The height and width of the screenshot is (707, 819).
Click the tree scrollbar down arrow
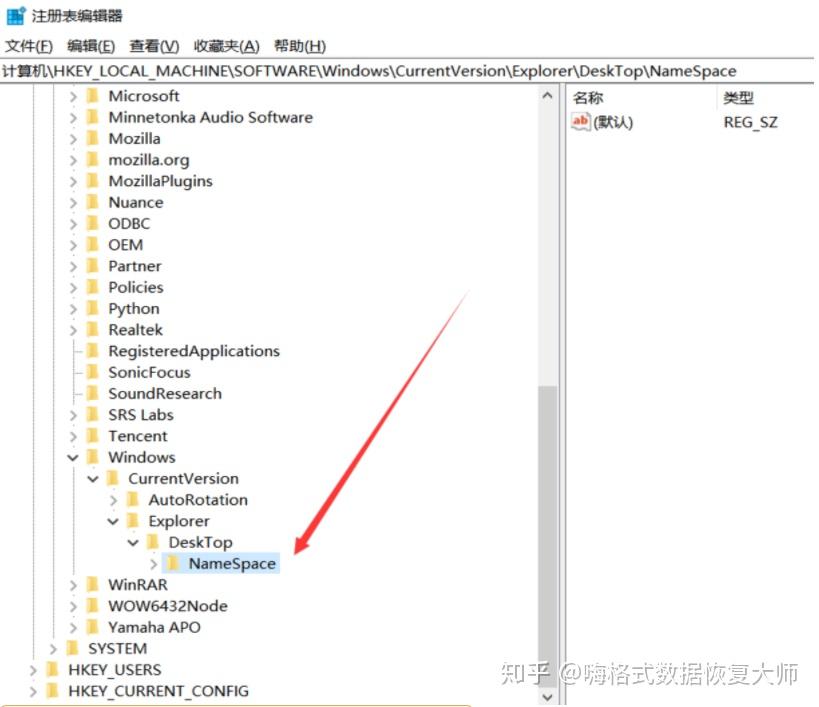pyautogui.click(x=547, y=697)
